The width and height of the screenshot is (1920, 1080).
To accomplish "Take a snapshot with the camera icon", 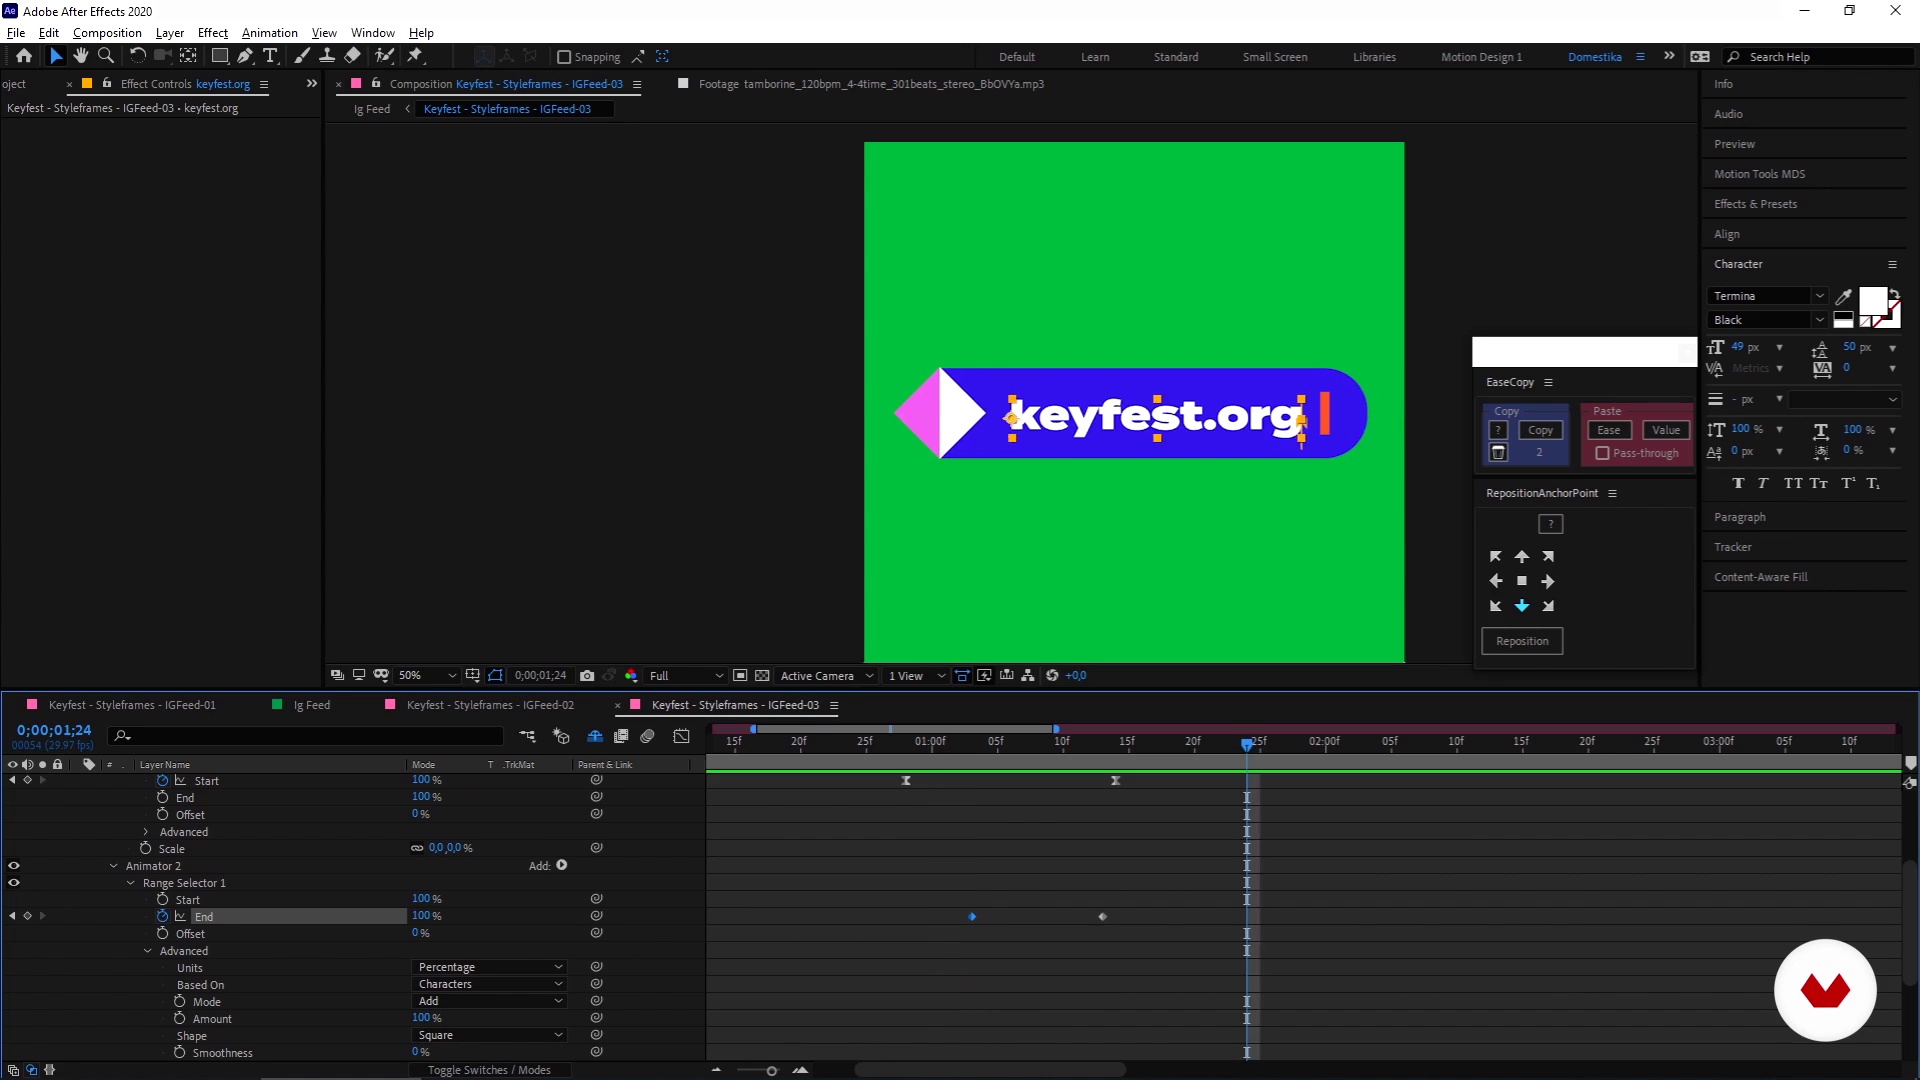I will click(587, 676).
